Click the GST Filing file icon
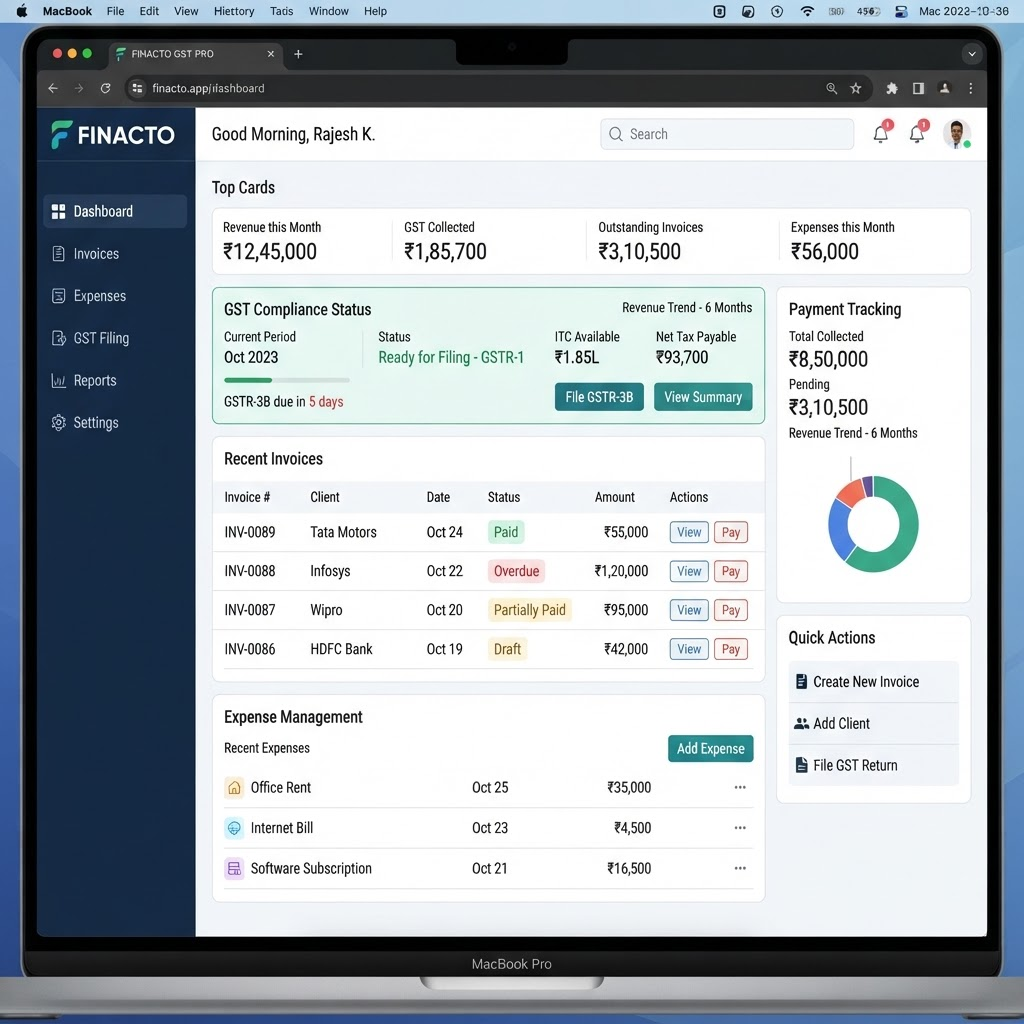Screen dimensions: 1024x1024 tap(58, 338)
